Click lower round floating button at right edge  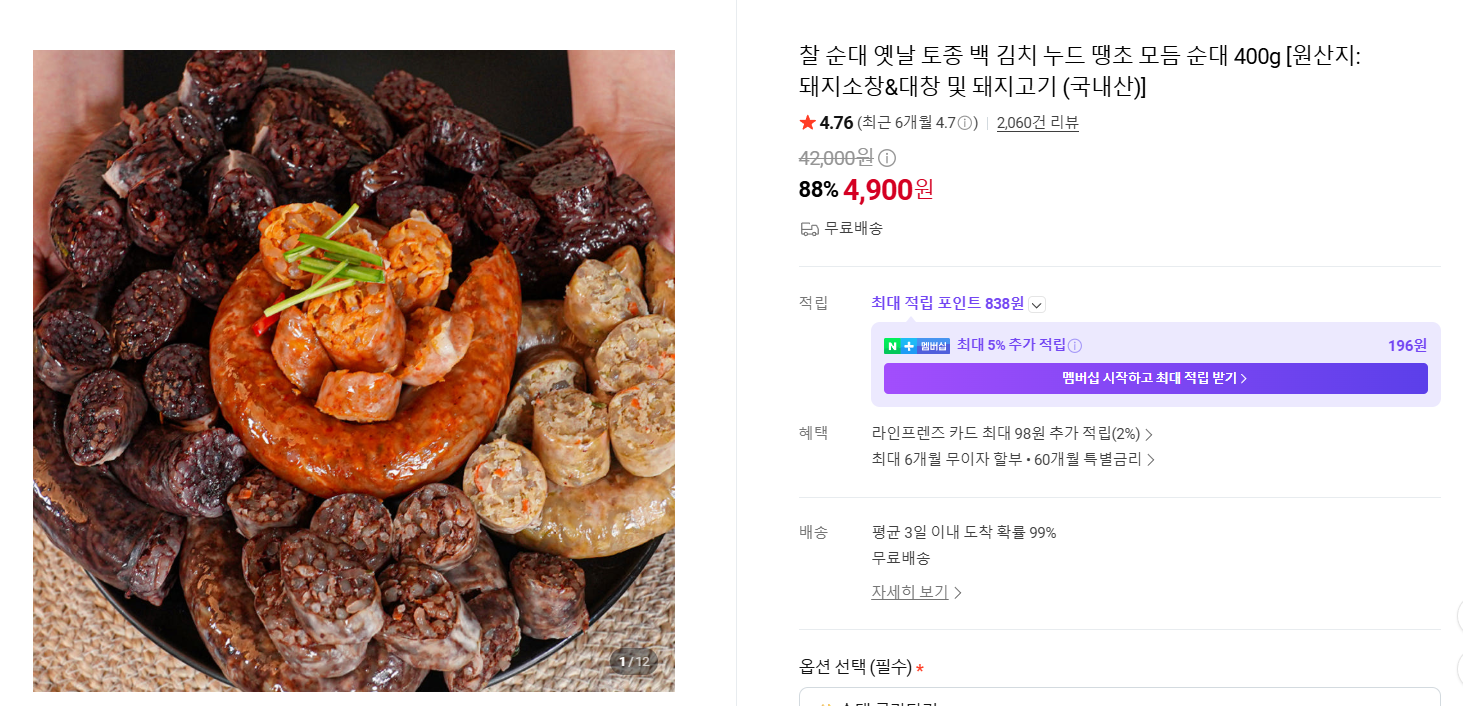click(1460, 668)
